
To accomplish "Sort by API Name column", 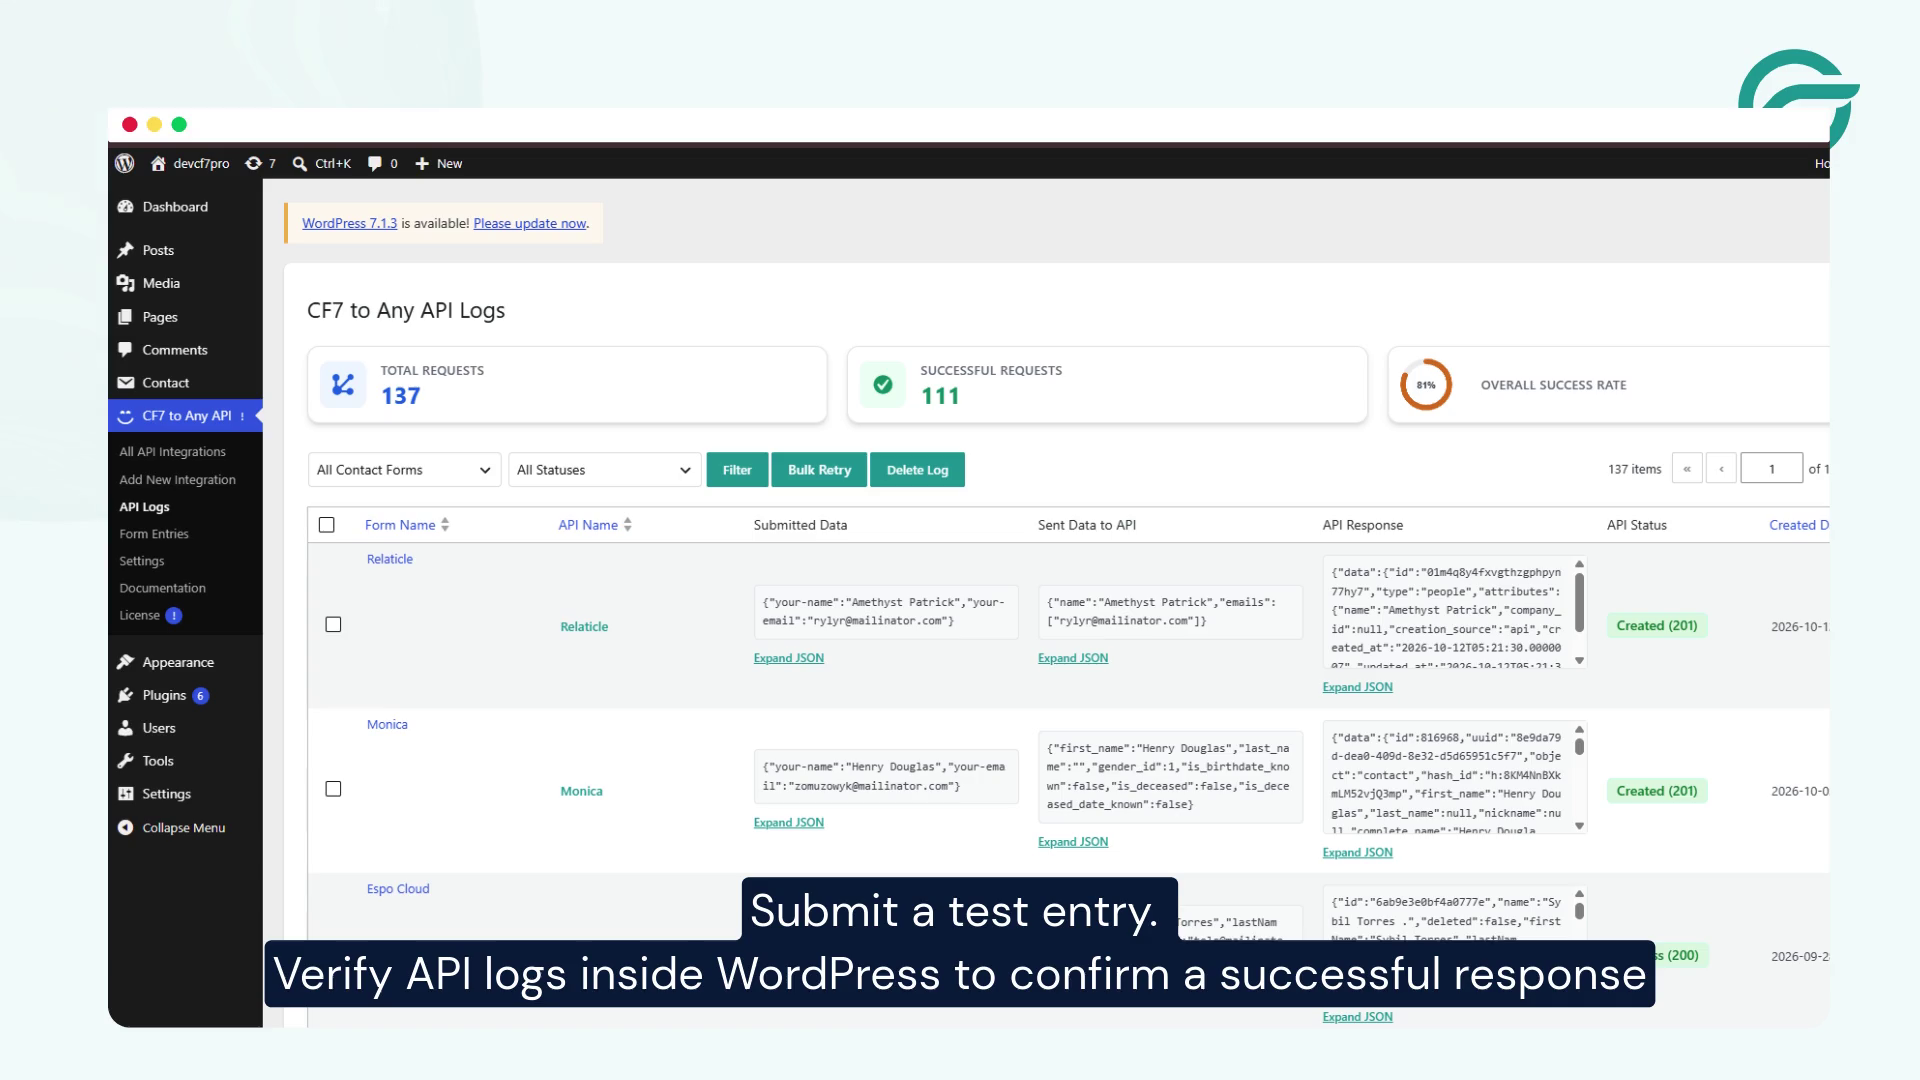I will click(x=595, y=525).
